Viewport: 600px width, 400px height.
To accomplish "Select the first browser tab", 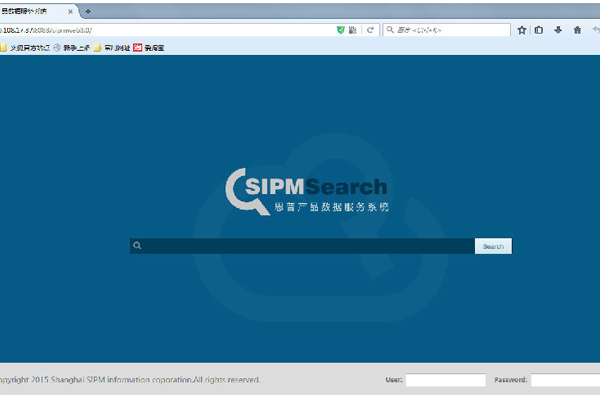I will 37,11.
